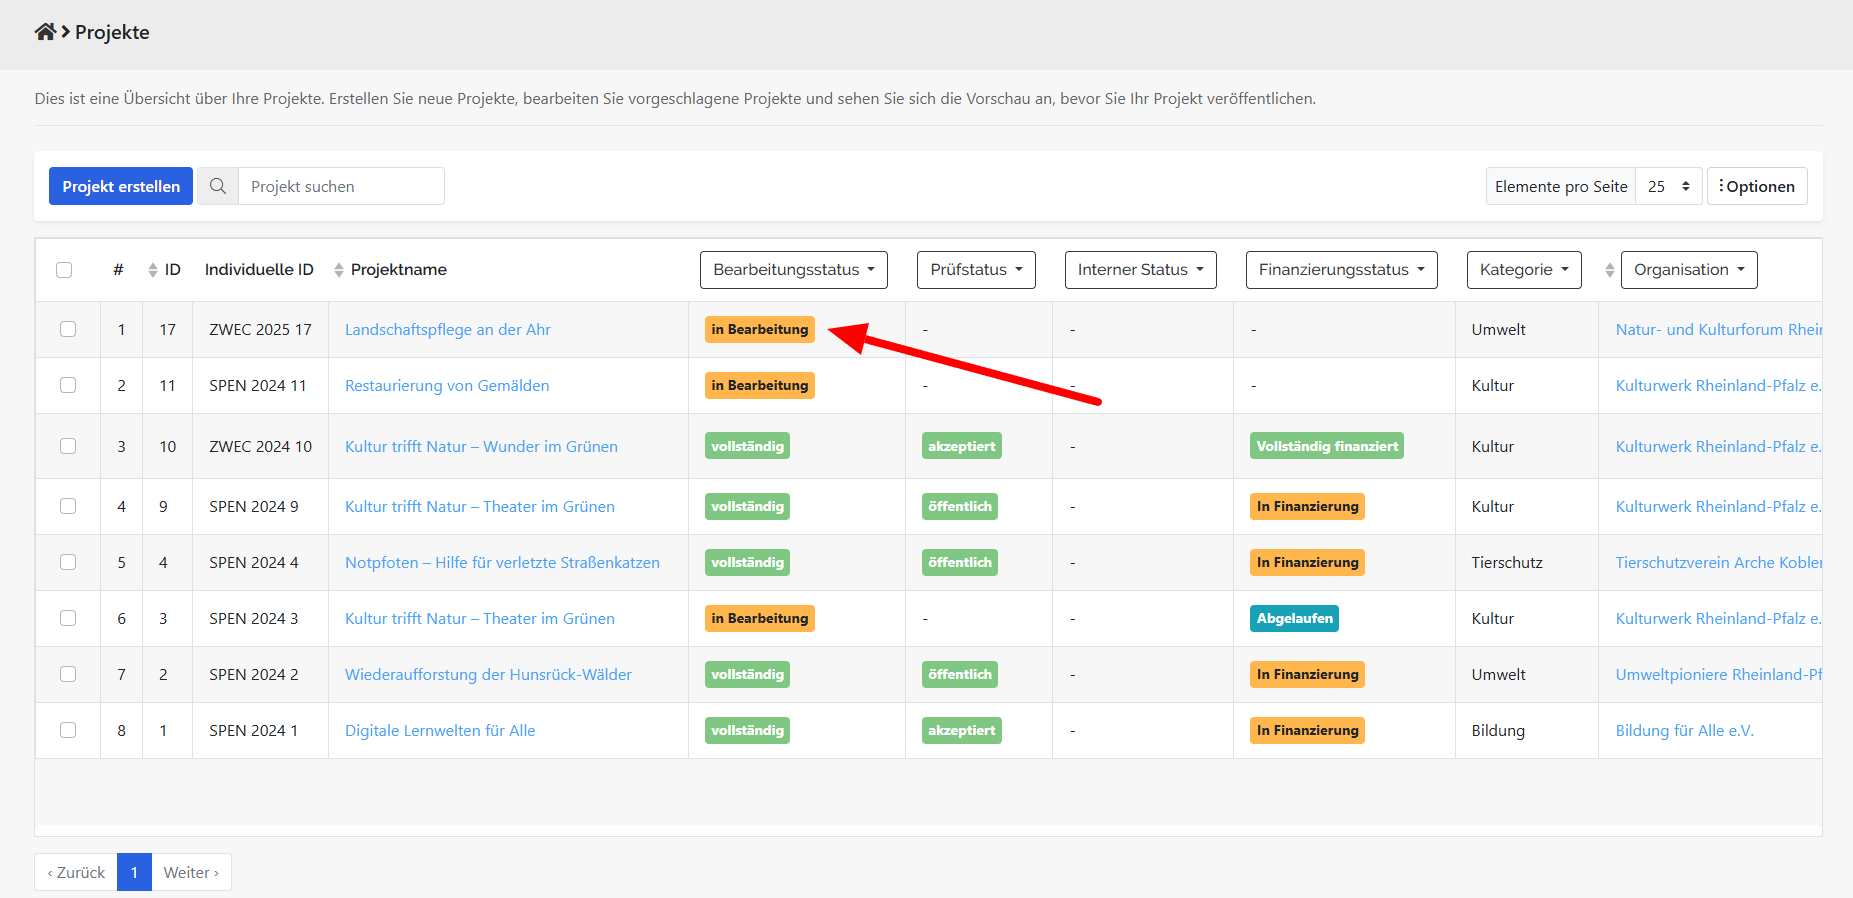Select checkbox for Digitale Lernwelten row
Image resolution: width=1853 pixels, height=898 pixels.
[x=68, y=731]
